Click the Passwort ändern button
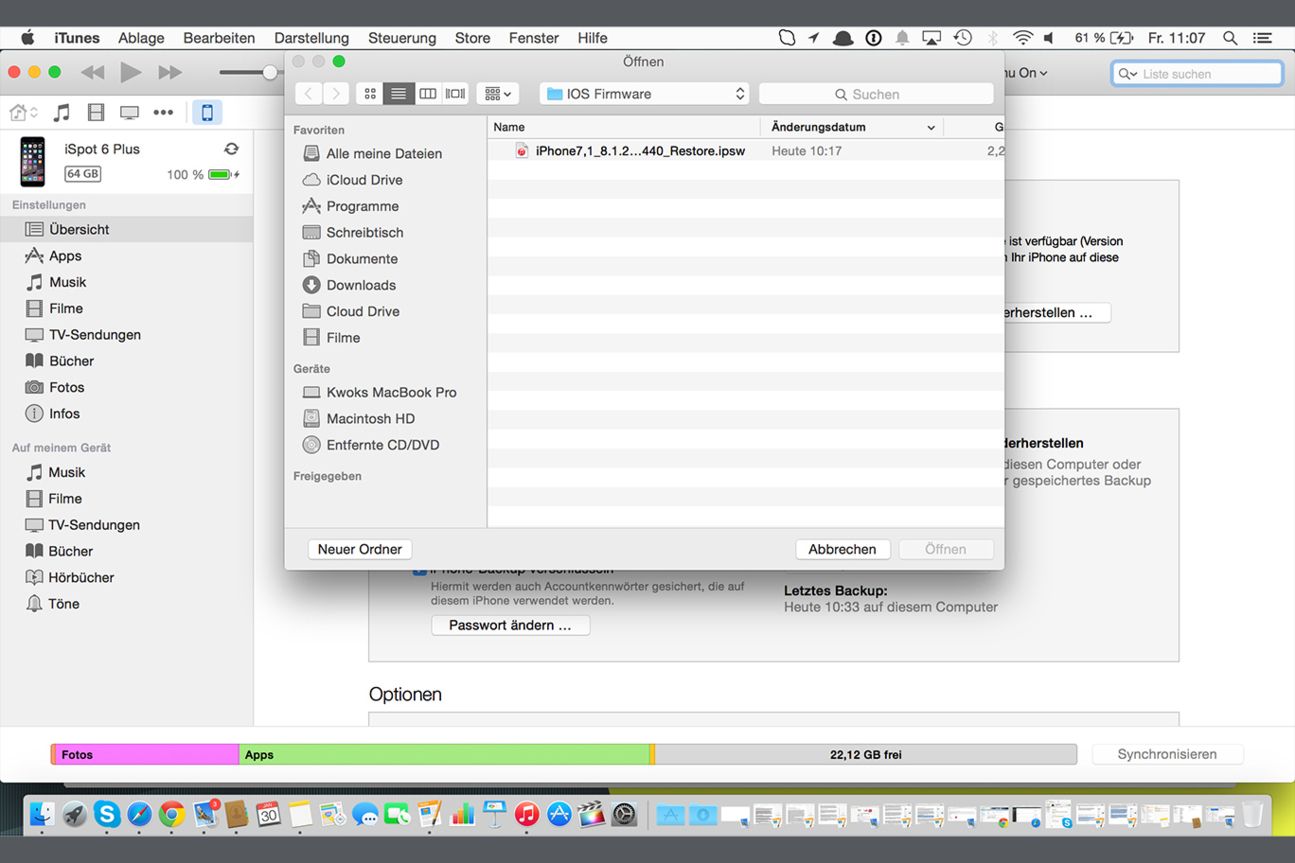1295x863 pixels. coord(510,625)
